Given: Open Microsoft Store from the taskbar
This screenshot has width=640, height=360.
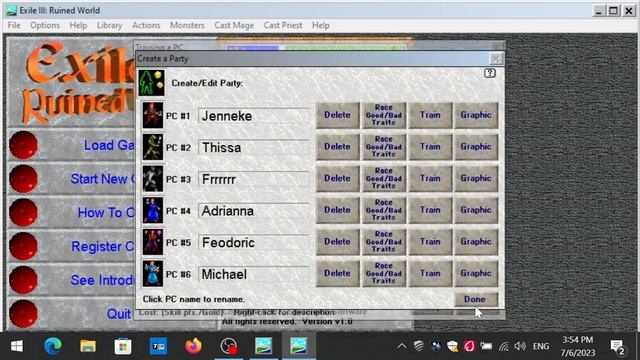Looking at the screenshot, I should 123,346.
